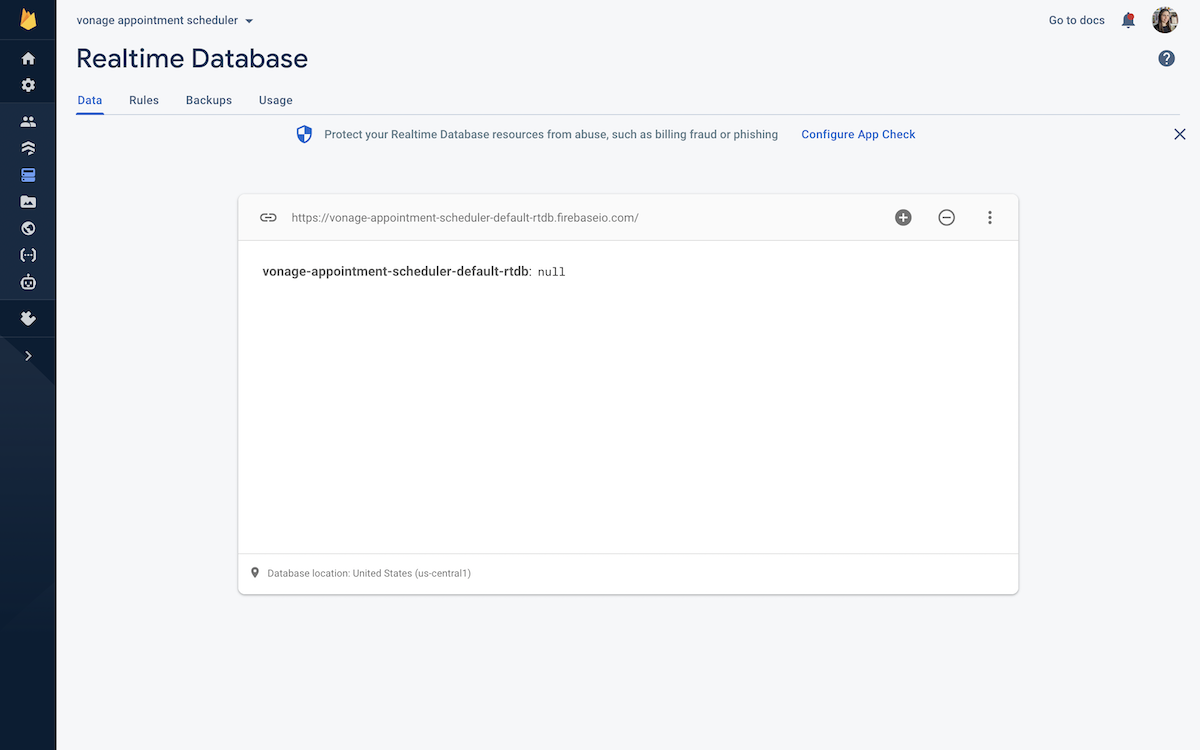
Task: Open the vonage appointment scheduler project dropdown
Action: (x=165, y=20)
